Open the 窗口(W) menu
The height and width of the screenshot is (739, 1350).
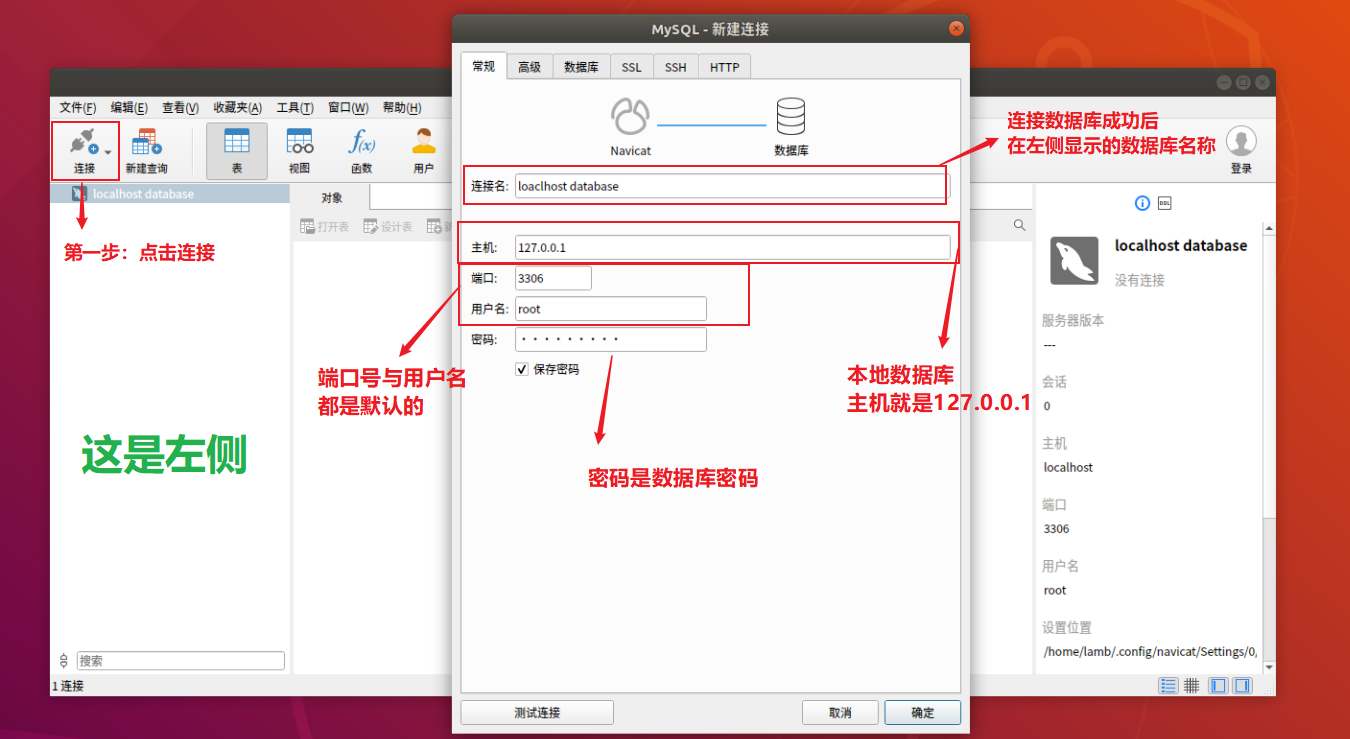348,108
